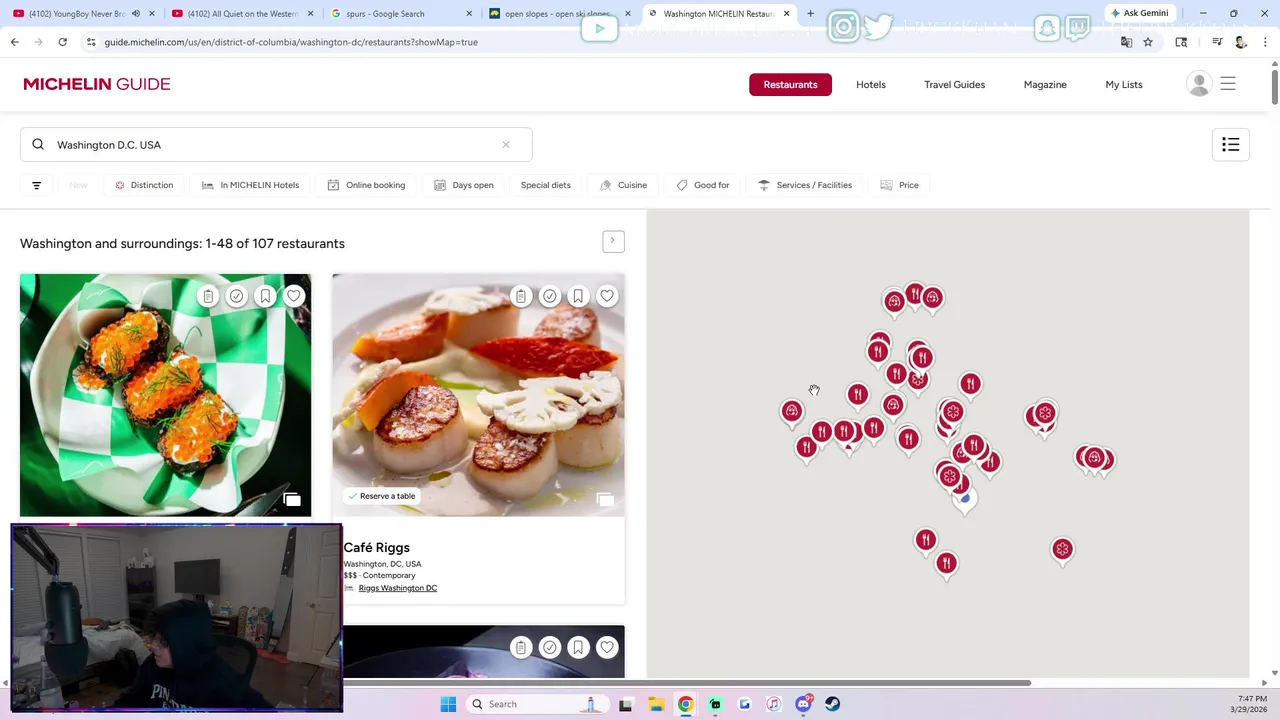Open a new browser tab
The width and height of the screenshot is (1280, 720).
pos(810,13)
